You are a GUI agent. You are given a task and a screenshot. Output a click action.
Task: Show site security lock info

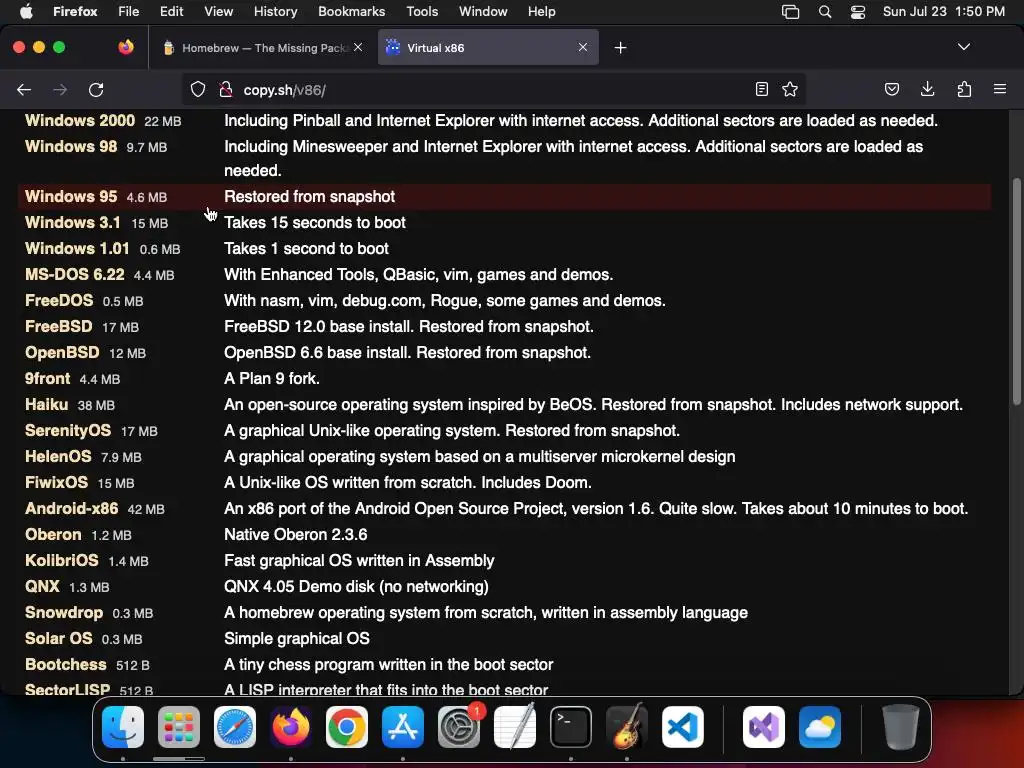coord(226,89)
